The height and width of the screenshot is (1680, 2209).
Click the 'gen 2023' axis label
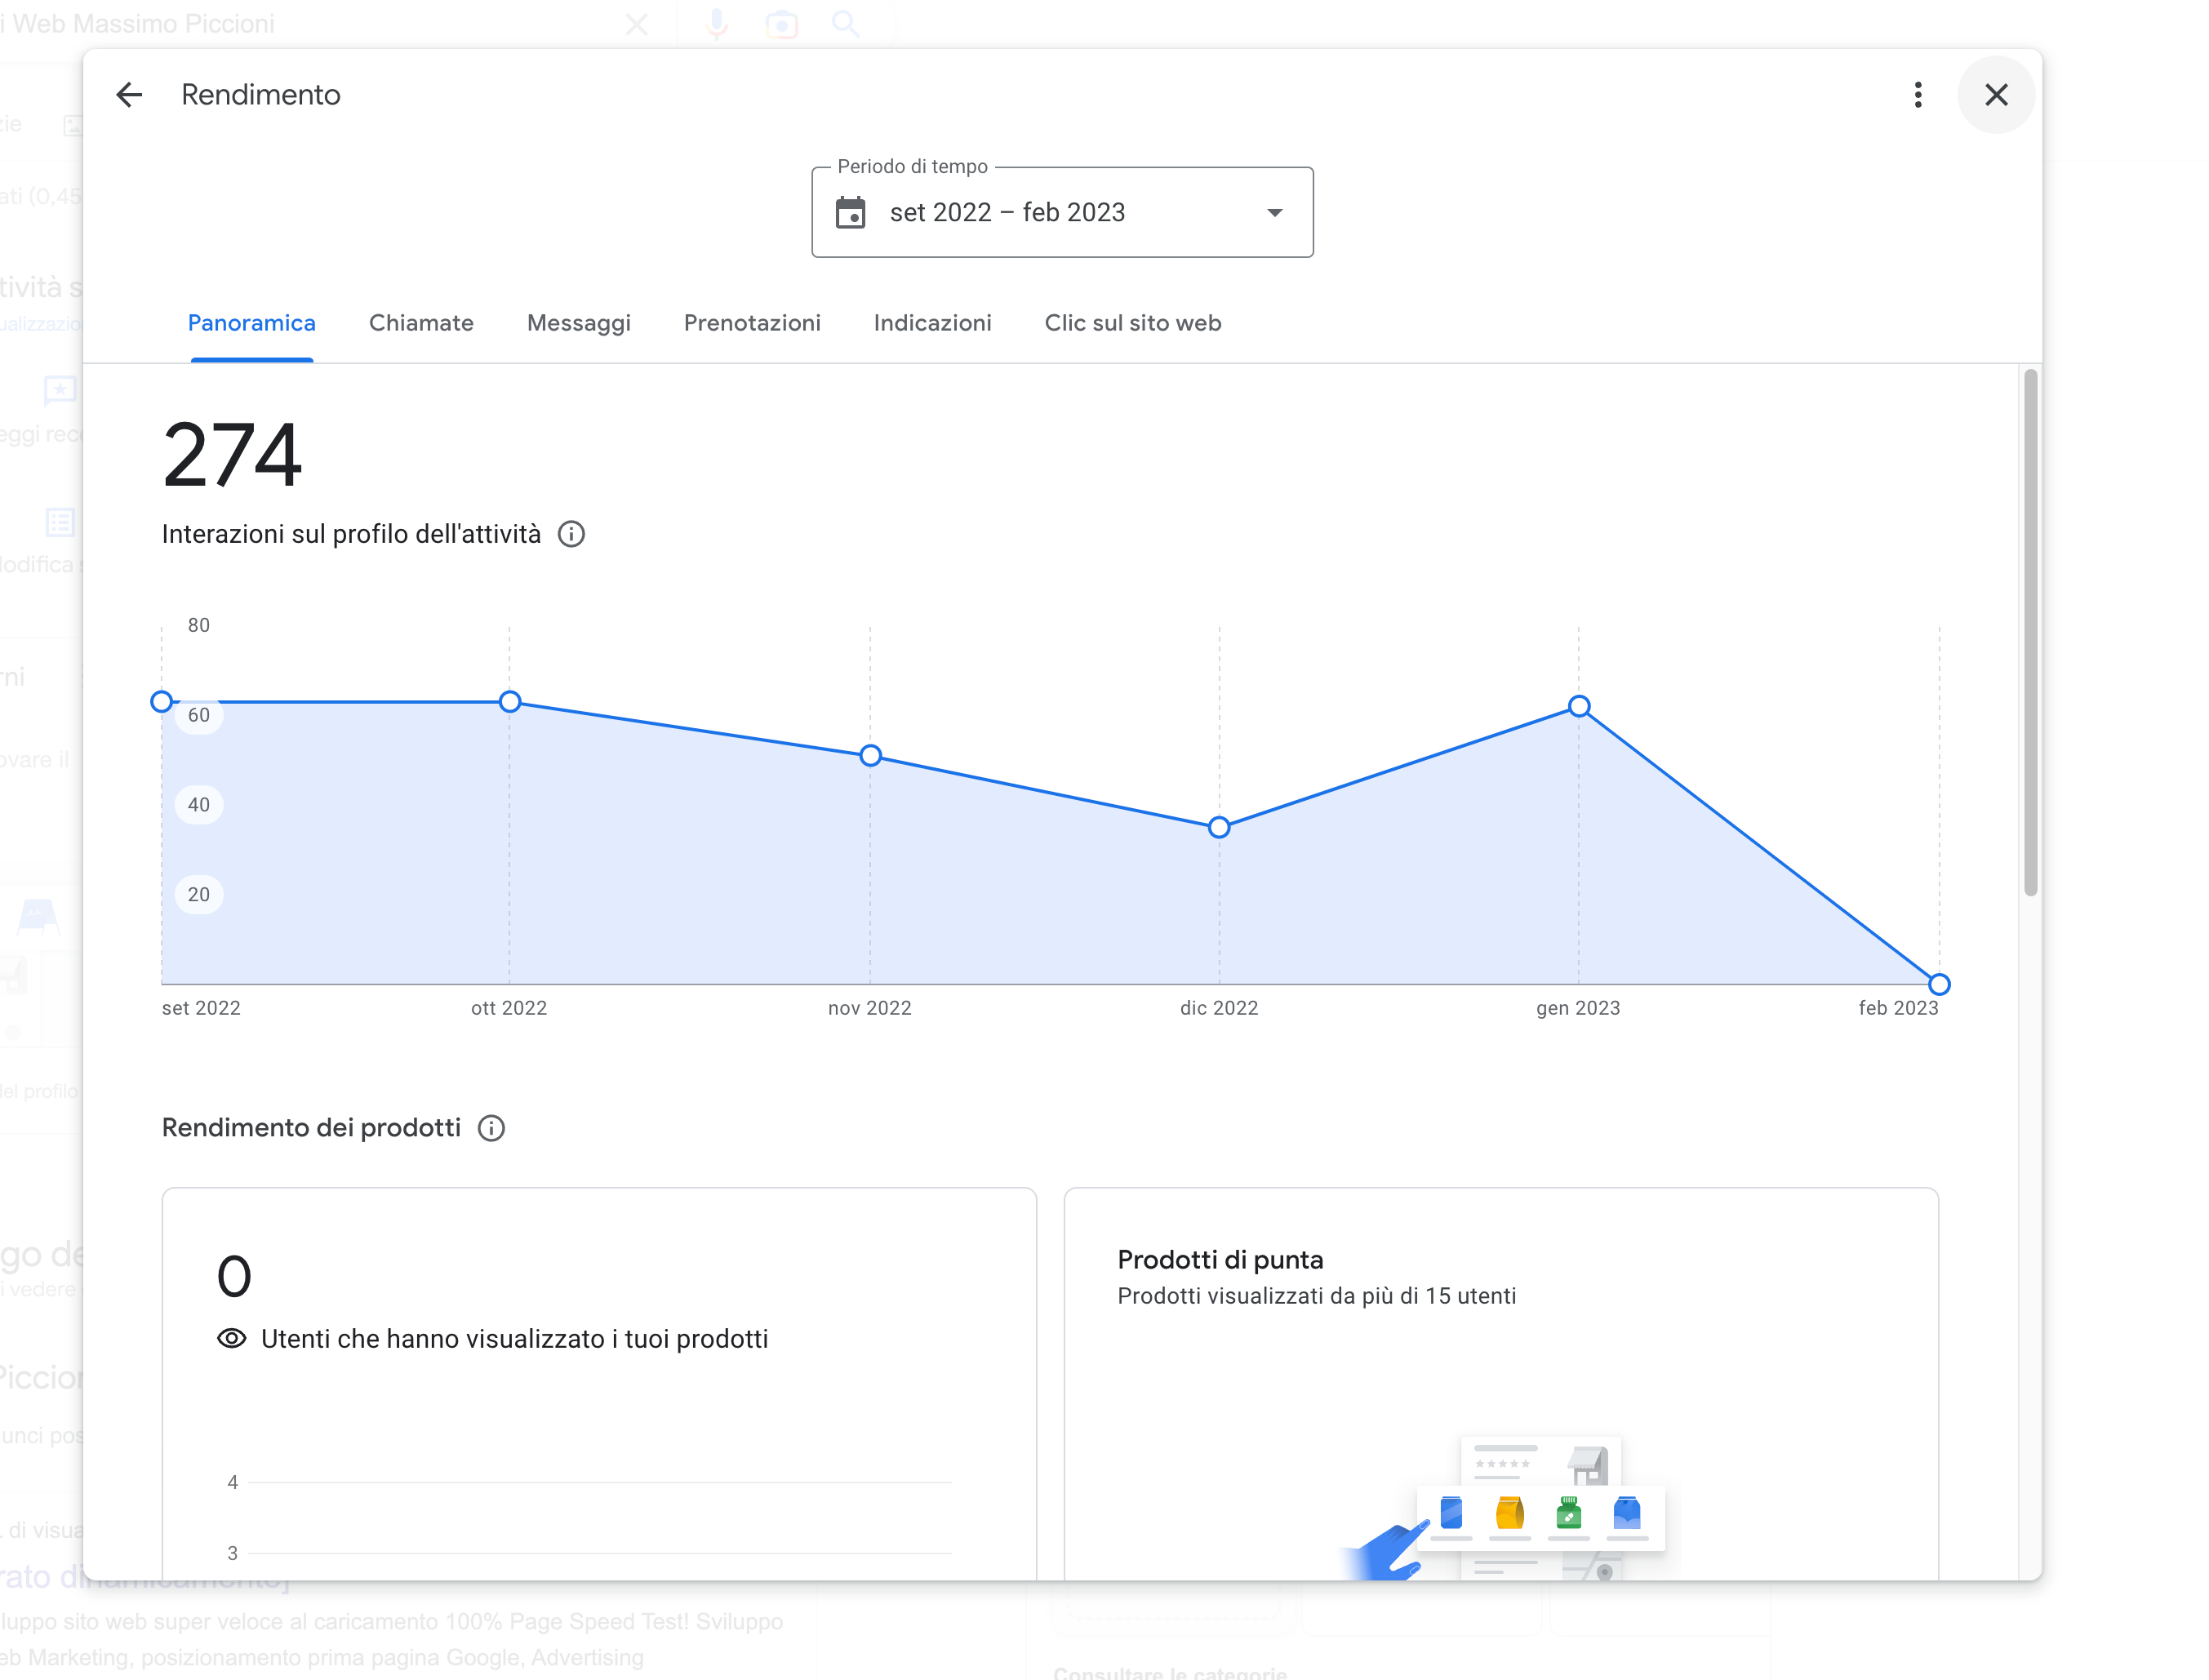coord(1578,1008)
